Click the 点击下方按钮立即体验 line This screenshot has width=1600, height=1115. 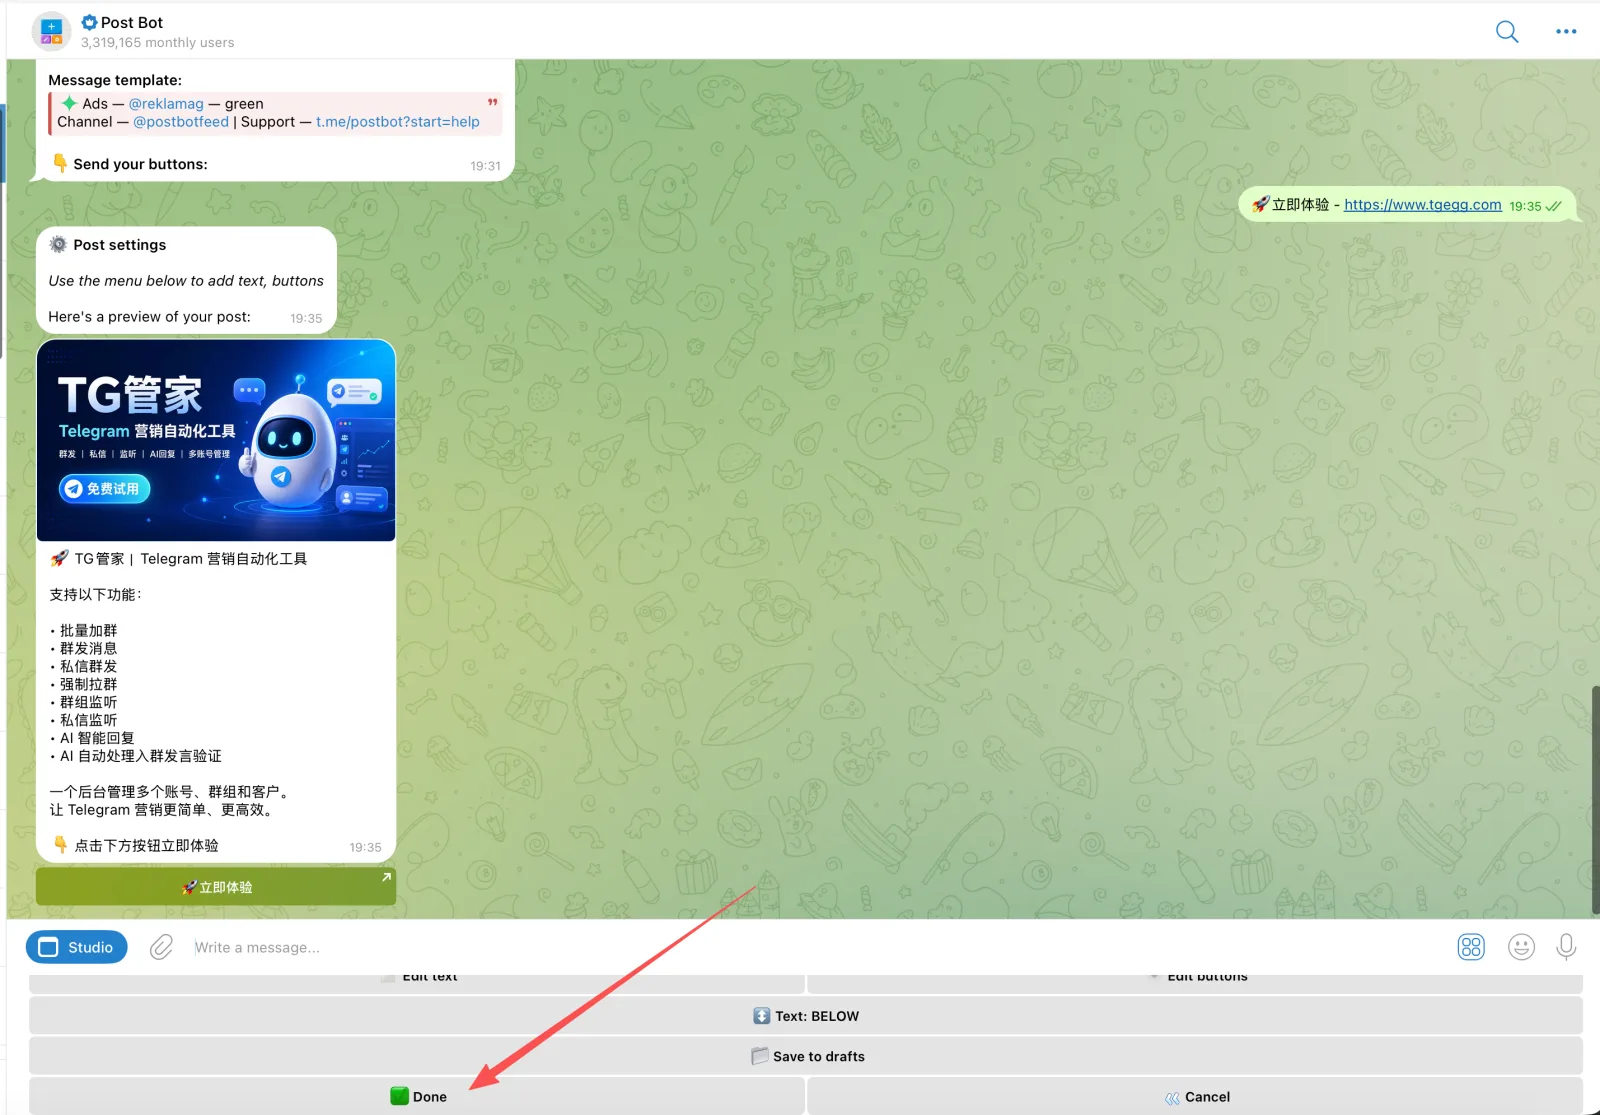tap(146, 846)
